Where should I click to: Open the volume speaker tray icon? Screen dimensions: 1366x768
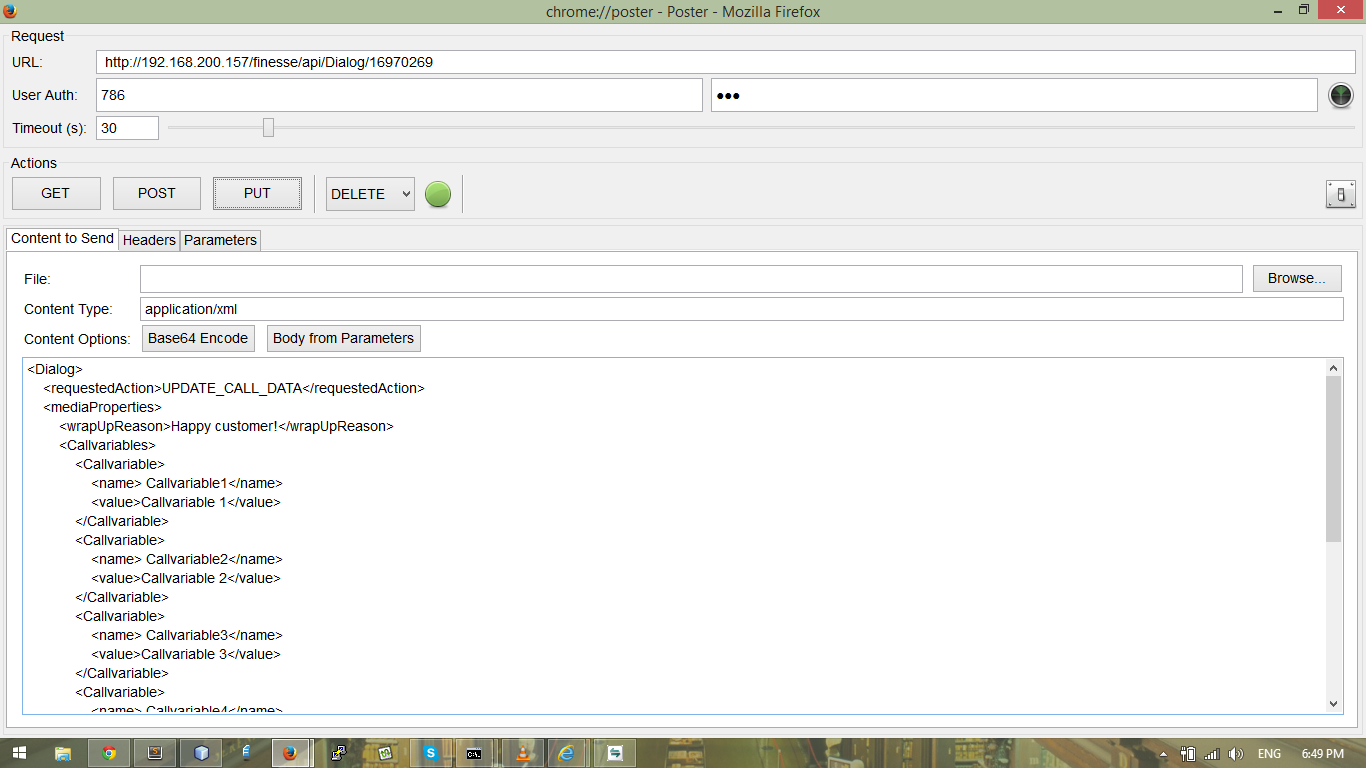pos(1236,753)
